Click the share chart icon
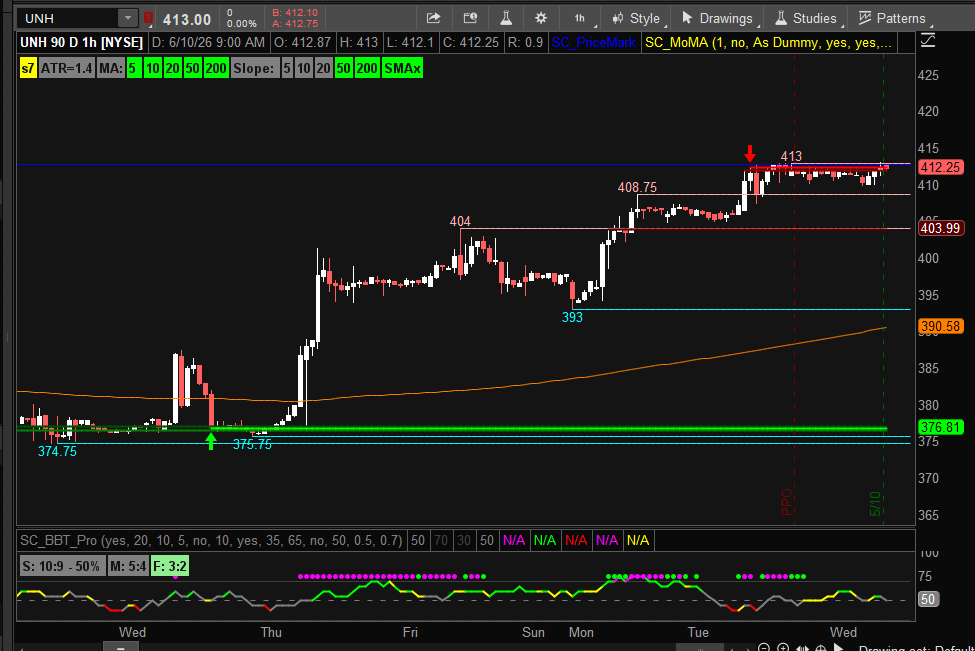Viewport: 975px width, 651px height. click(433, 18)
